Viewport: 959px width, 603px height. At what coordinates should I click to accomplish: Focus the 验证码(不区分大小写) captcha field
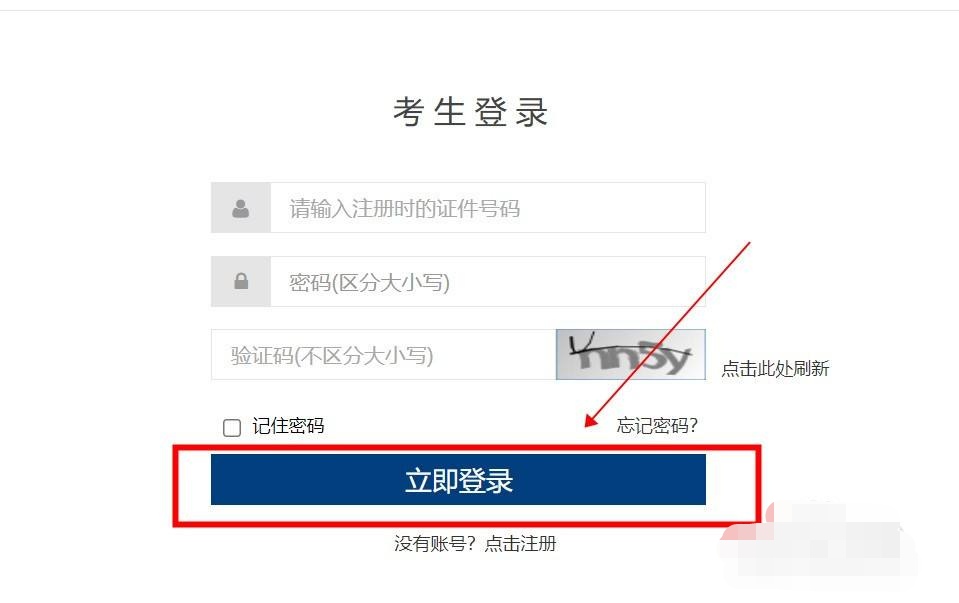383,355
